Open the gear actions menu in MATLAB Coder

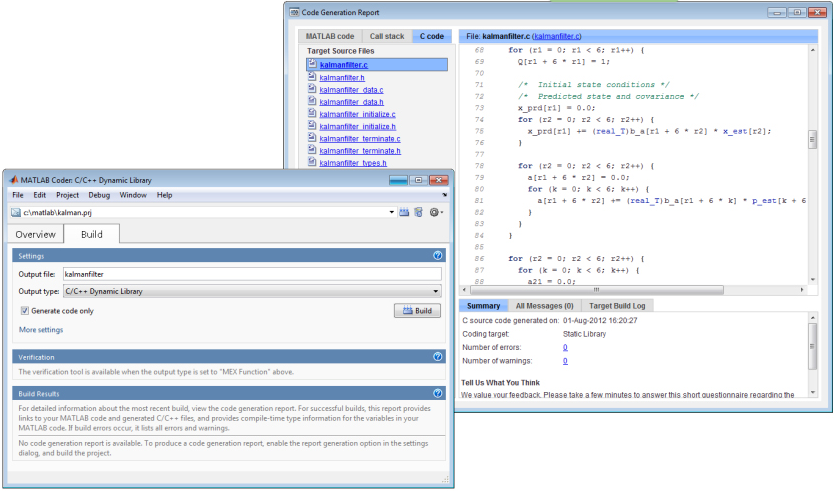tap(436, 212)
